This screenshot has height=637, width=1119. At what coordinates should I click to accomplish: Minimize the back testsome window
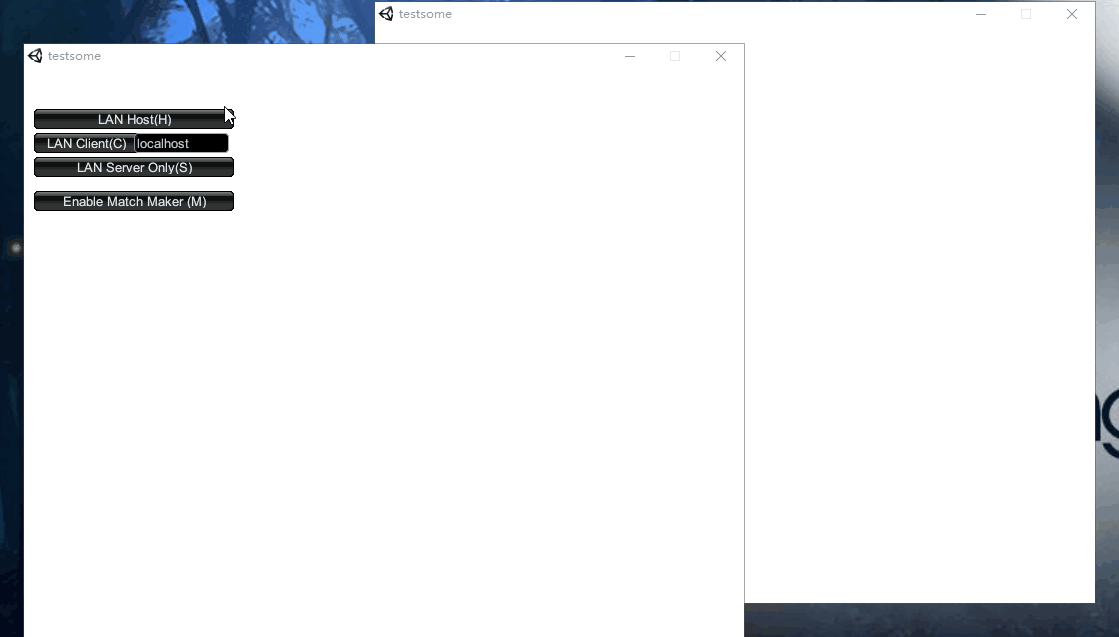(x=981, y=14)
